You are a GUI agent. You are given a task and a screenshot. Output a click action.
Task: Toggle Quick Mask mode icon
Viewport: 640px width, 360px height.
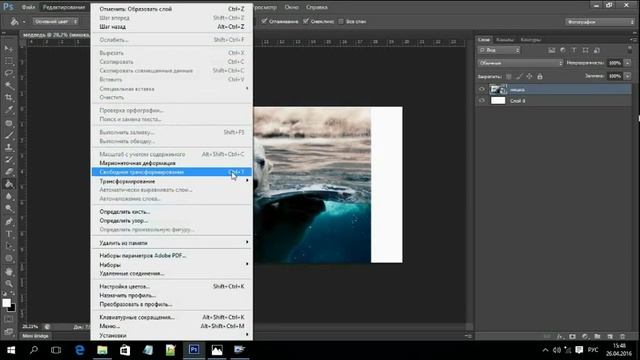9,319
